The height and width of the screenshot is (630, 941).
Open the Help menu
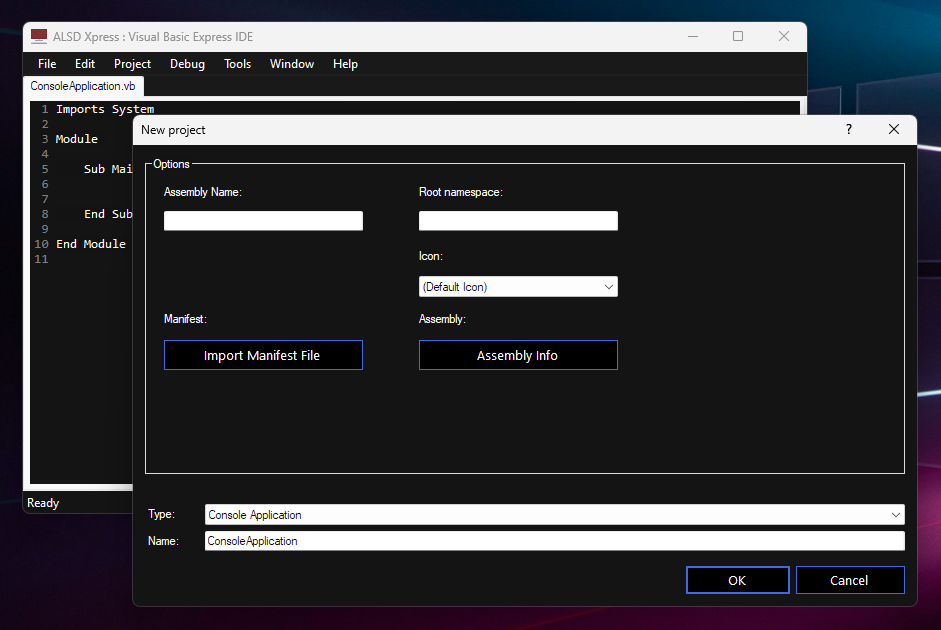(x=345, y=64)
